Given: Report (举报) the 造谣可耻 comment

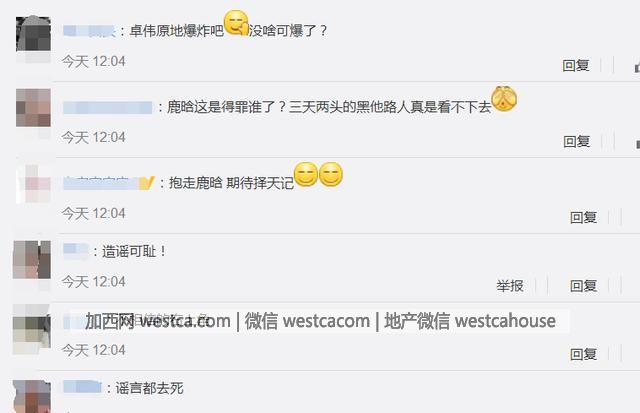Looking at the screenshot, I should point(510,286).
